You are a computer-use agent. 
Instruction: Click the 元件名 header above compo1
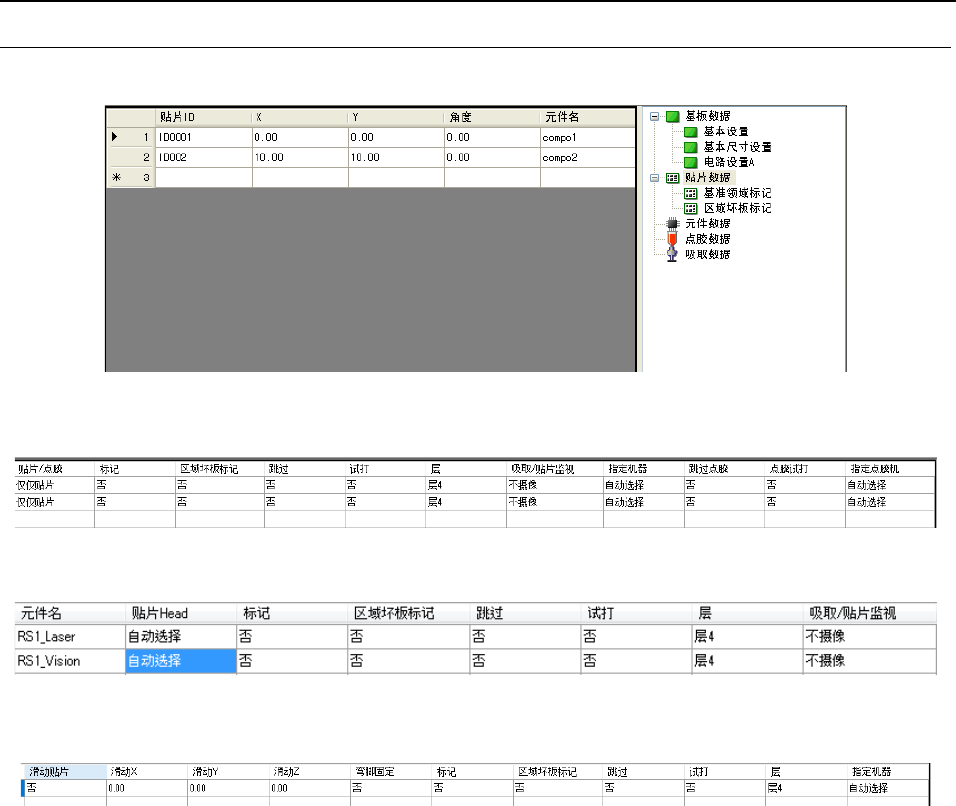click(588, 117)
